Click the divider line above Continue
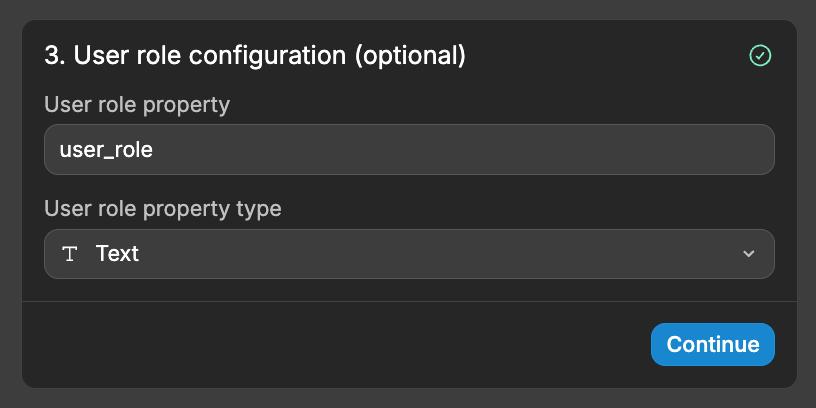This screenshot has width=816, height=408. point(409,301)
